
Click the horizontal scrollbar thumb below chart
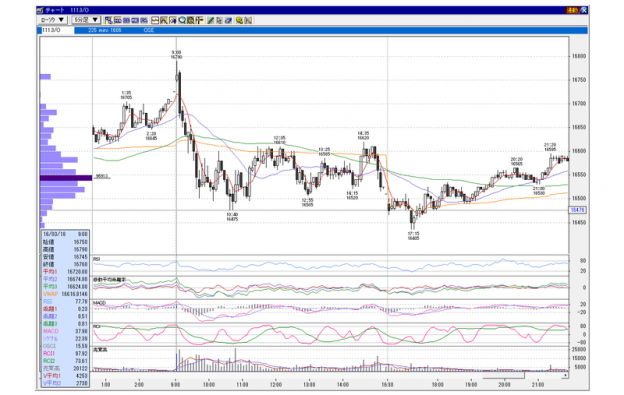click(x=503, y=375)
